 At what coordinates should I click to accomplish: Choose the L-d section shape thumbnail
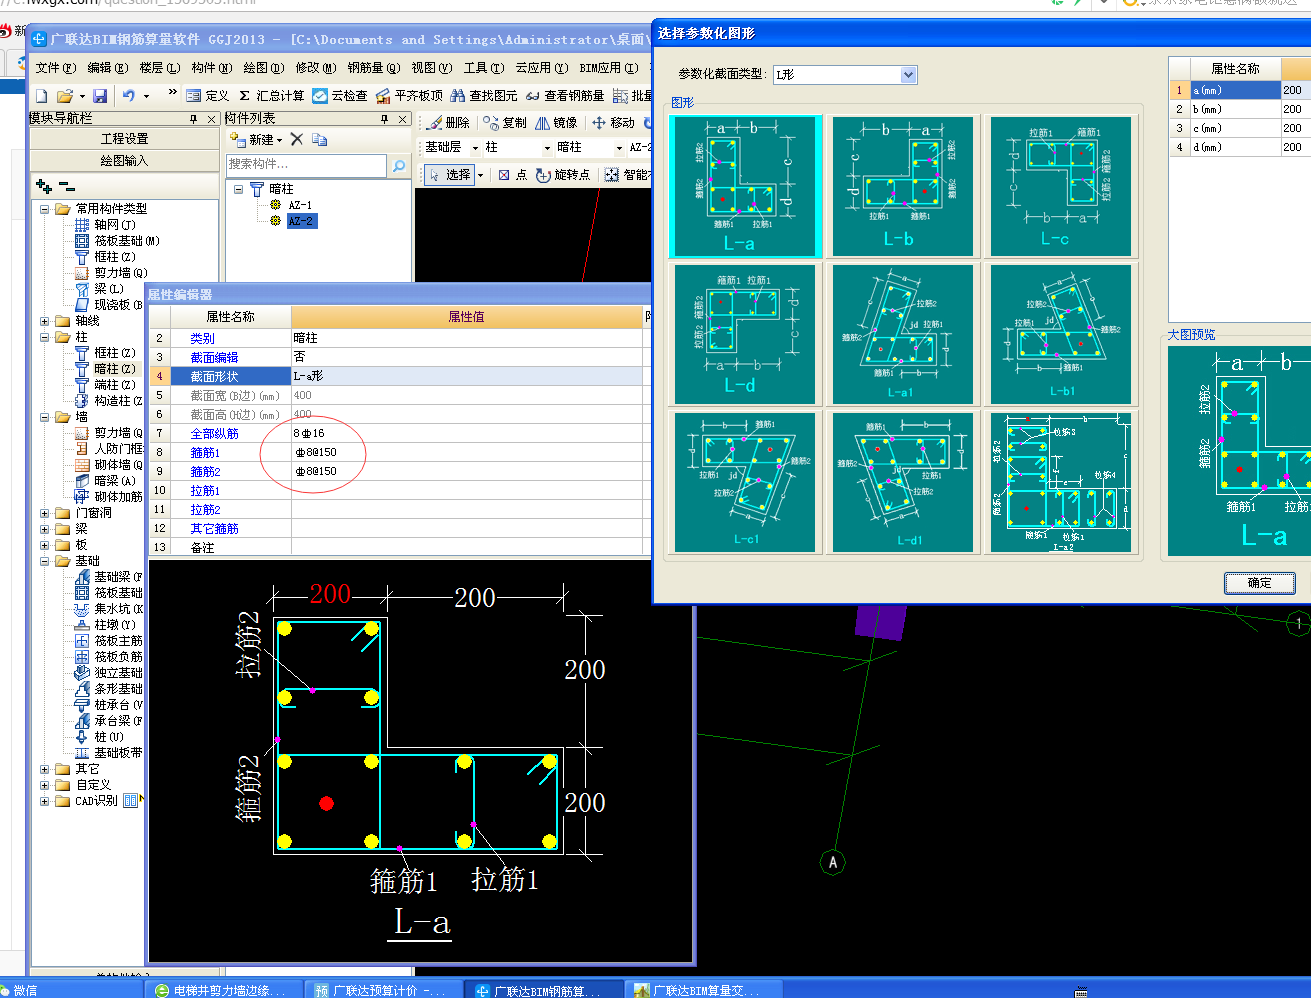(x=745, y=334)
